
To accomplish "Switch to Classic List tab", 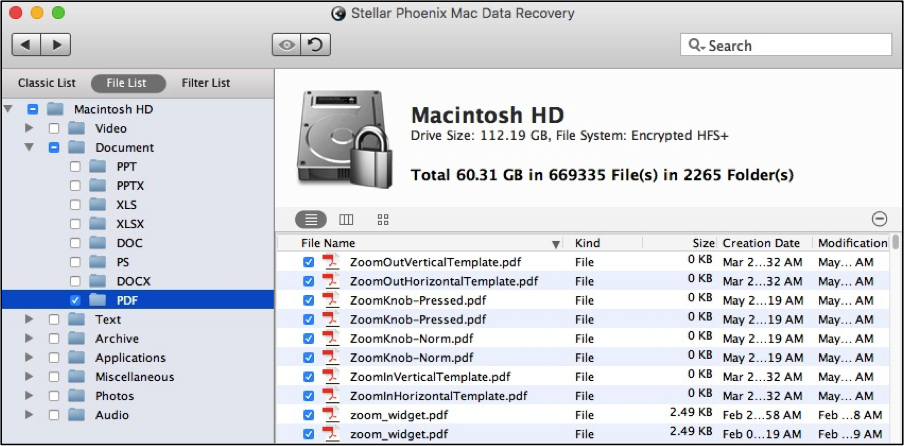I will [x=47, y=83].
